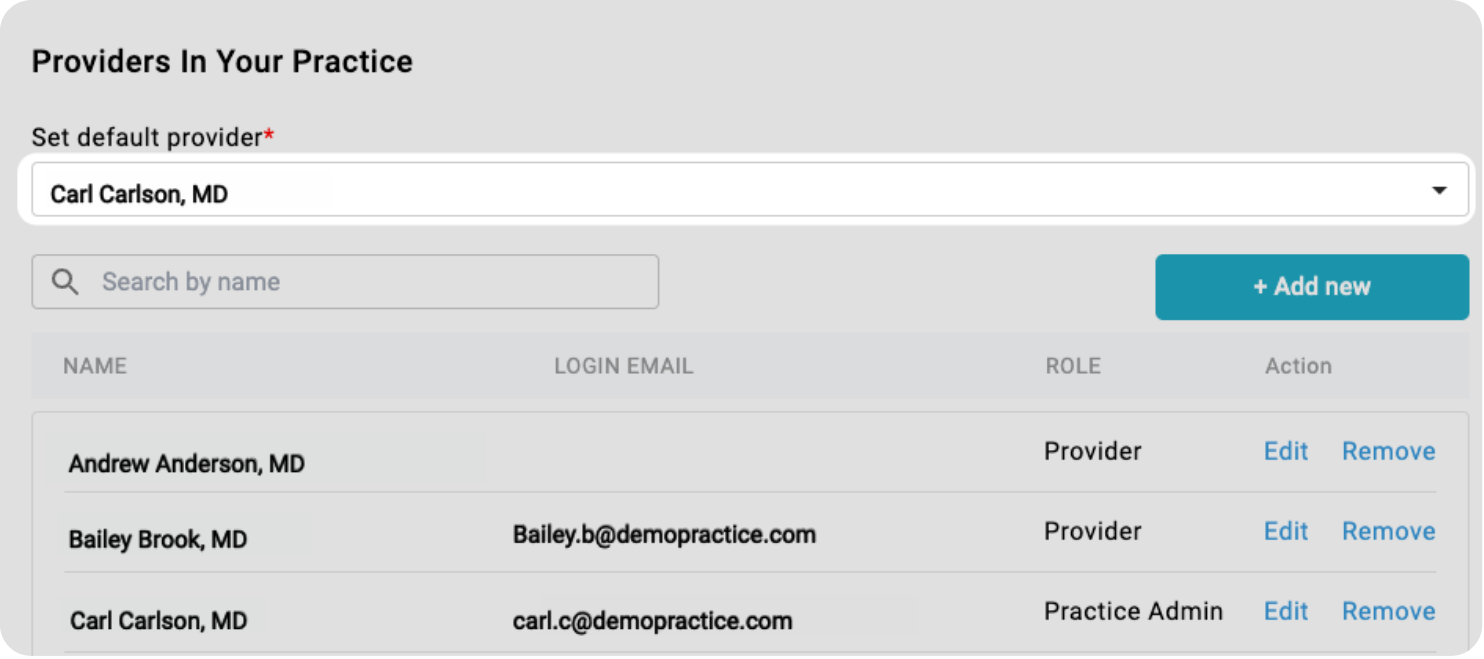1484x659 pixels.
Task: Click carl.c@demopractice.com email
Action: (652, 621)
